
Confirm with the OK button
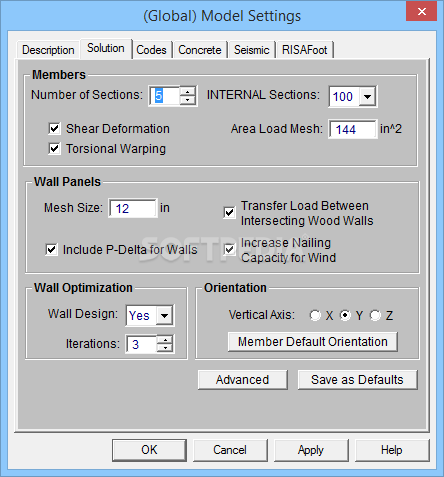[x=149, y=450]
